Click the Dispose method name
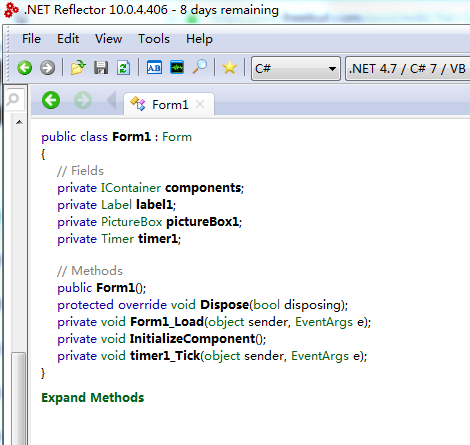 [x=224, y=305]
